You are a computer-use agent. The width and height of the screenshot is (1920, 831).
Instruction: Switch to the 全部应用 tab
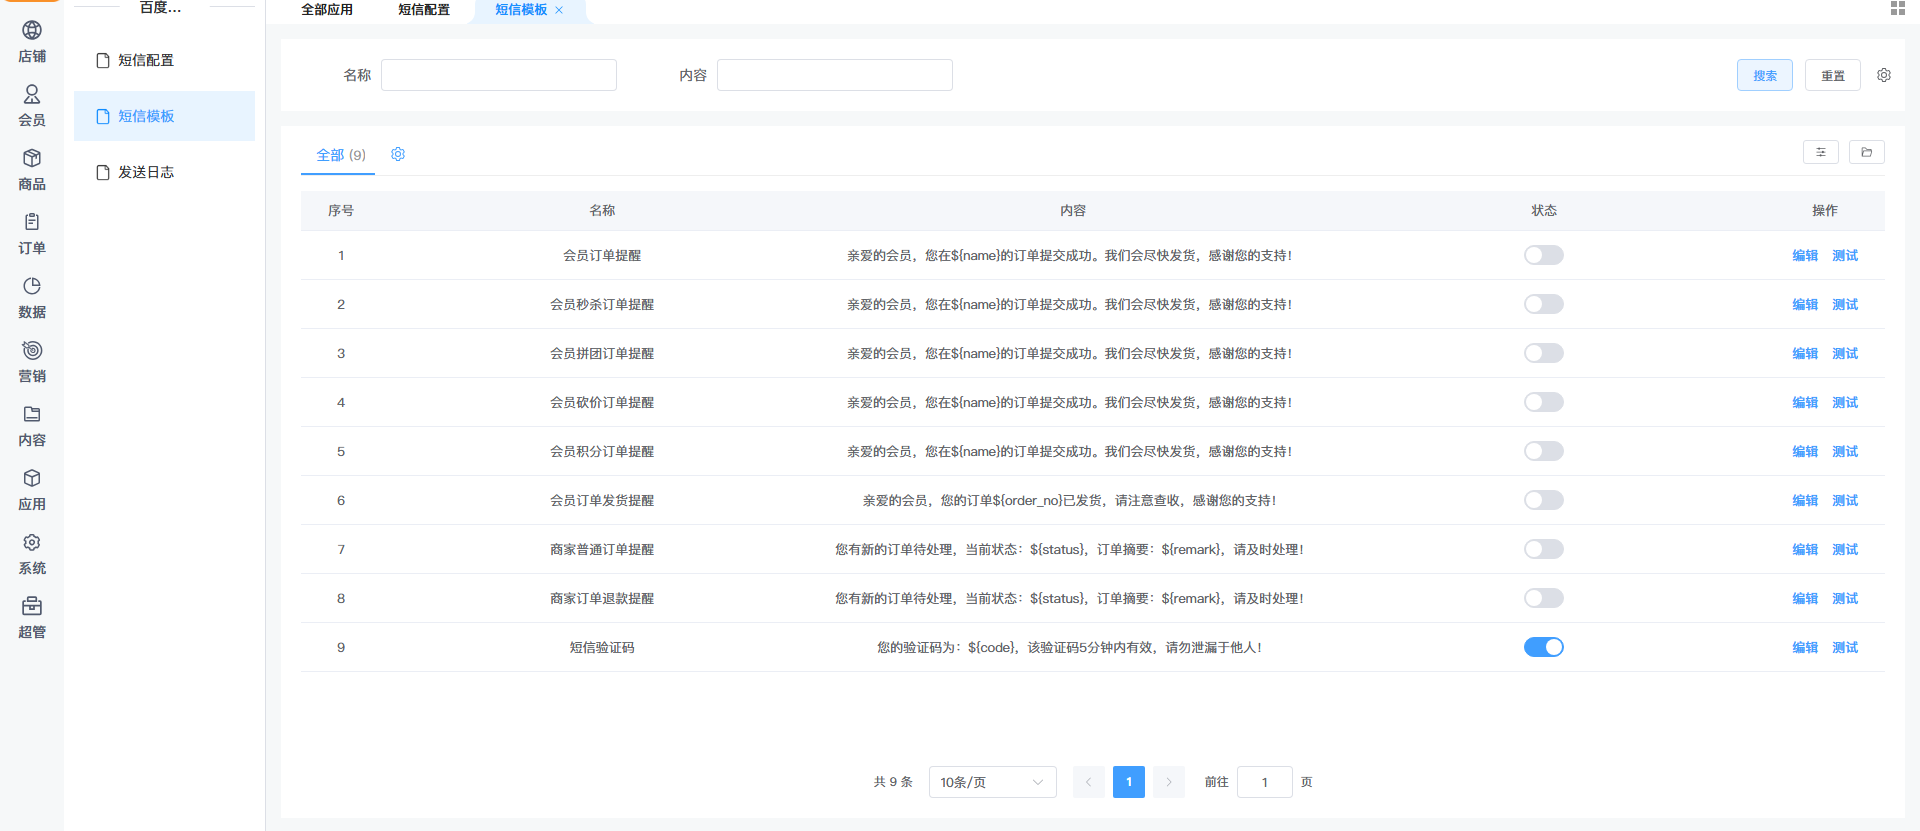tap(327, 10)
